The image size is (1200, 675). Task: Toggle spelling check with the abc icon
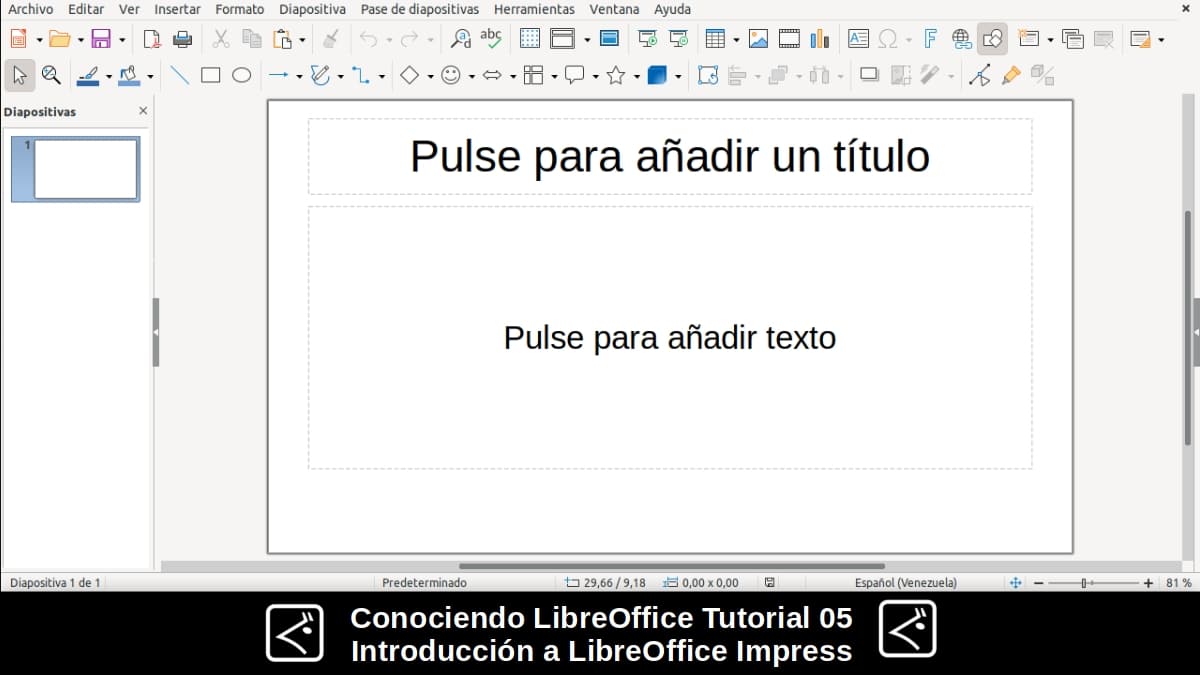click(x=491, y=39)
